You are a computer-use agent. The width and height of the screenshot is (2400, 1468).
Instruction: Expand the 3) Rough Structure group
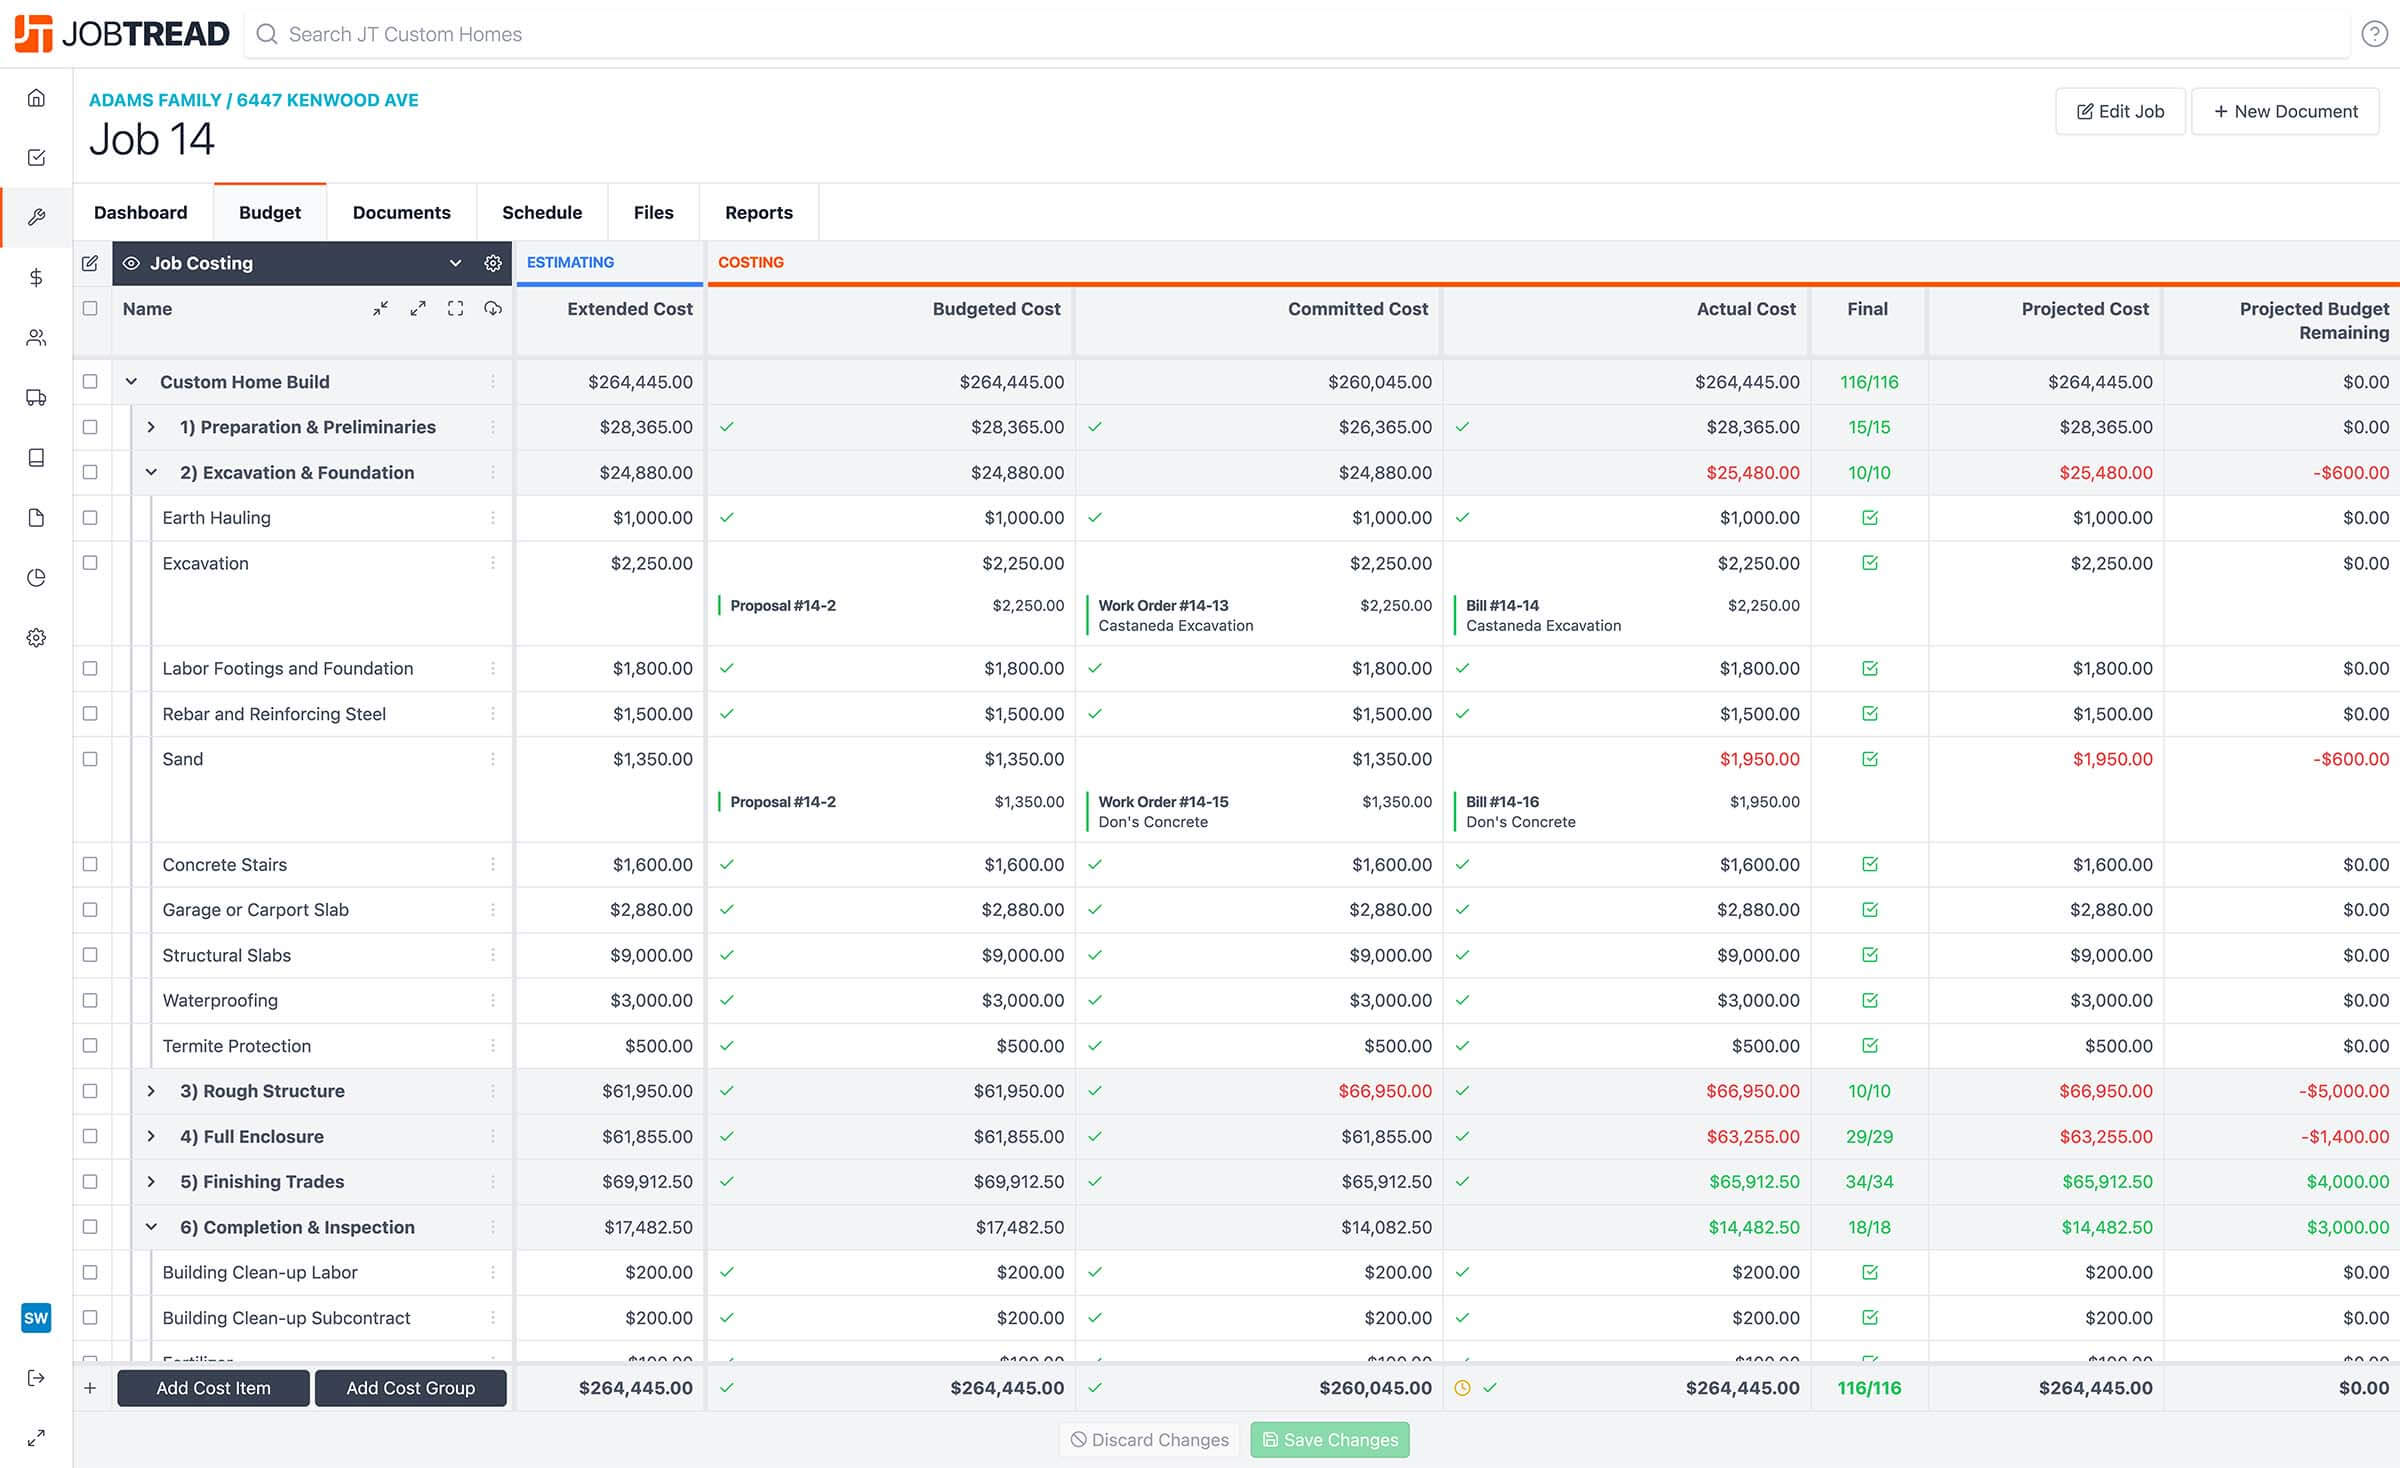[x=151, y=1091]
